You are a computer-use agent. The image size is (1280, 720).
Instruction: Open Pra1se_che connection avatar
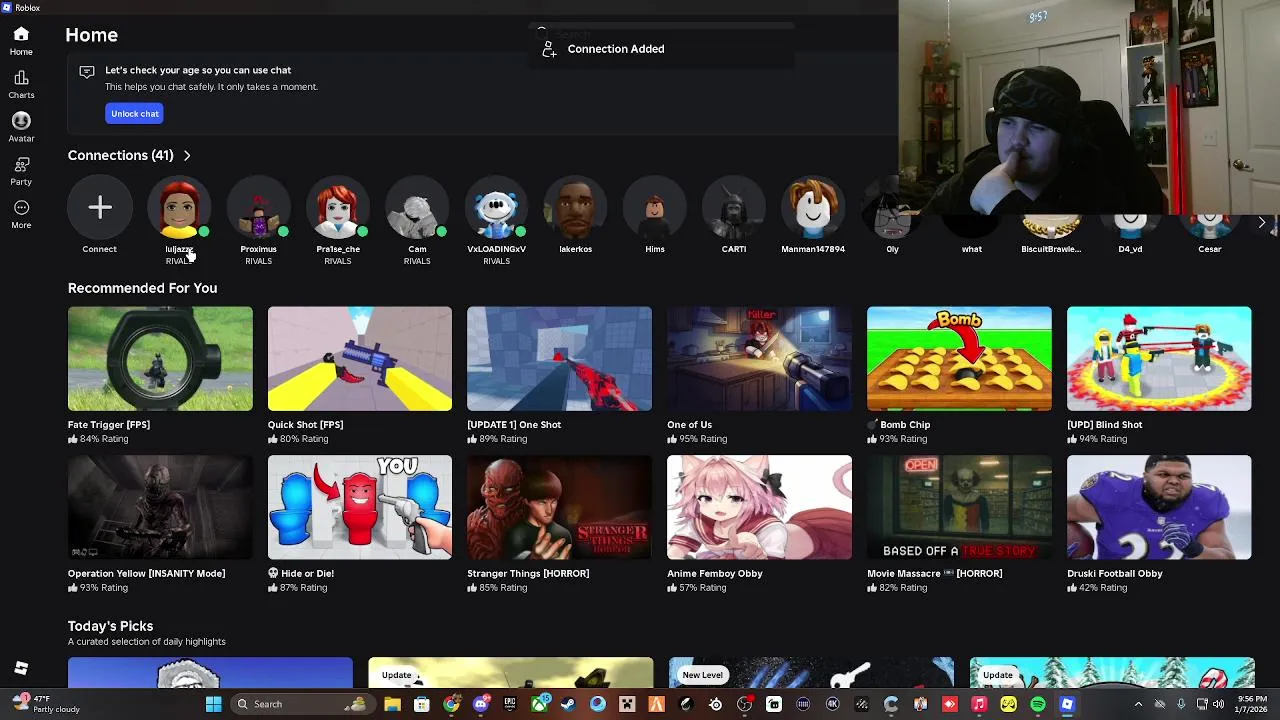click(338, 207)
